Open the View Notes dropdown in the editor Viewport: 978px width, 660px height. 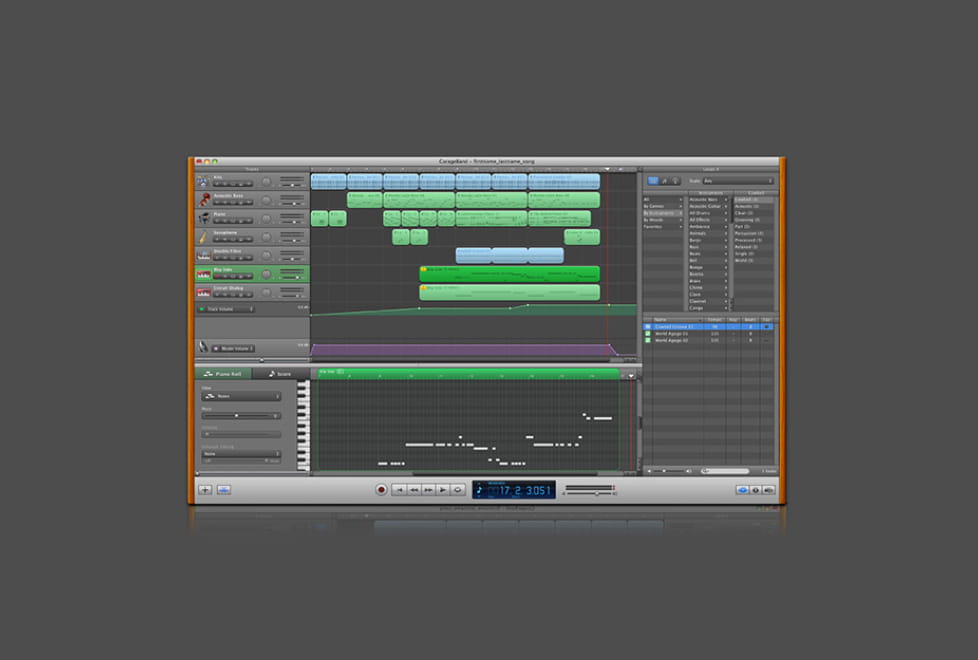pyautogui.click(x=241, y=396)
